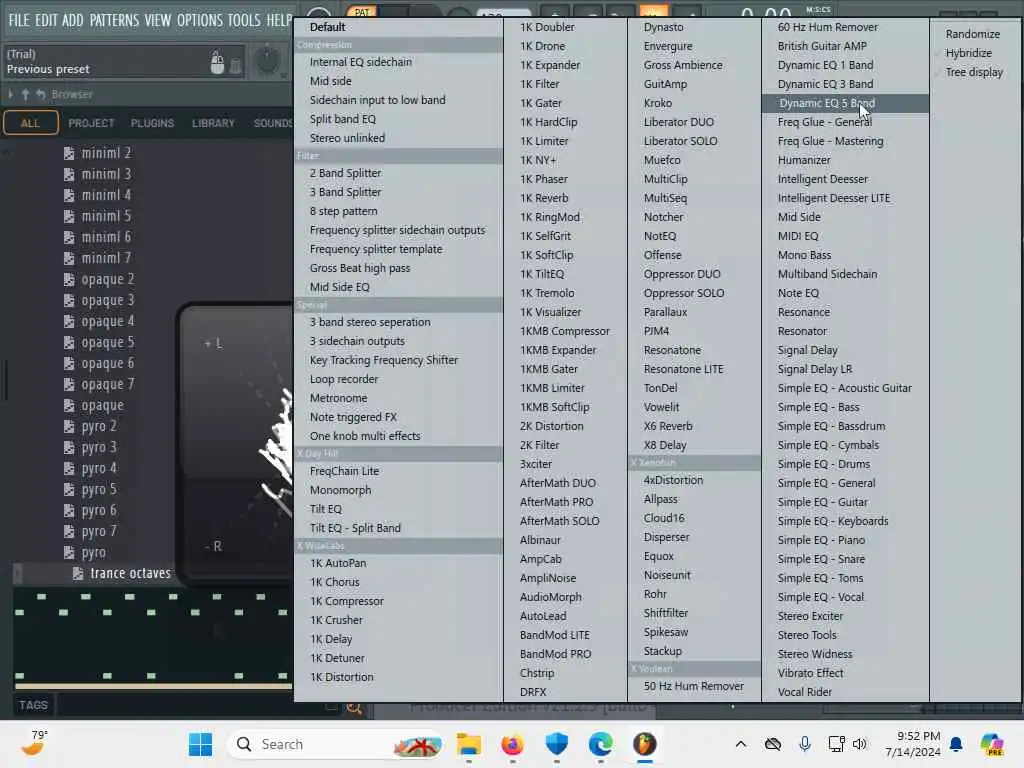Open Firefox from the taskbar
This screenshot has height=768, width=1024.
click(x=512, y=744)
